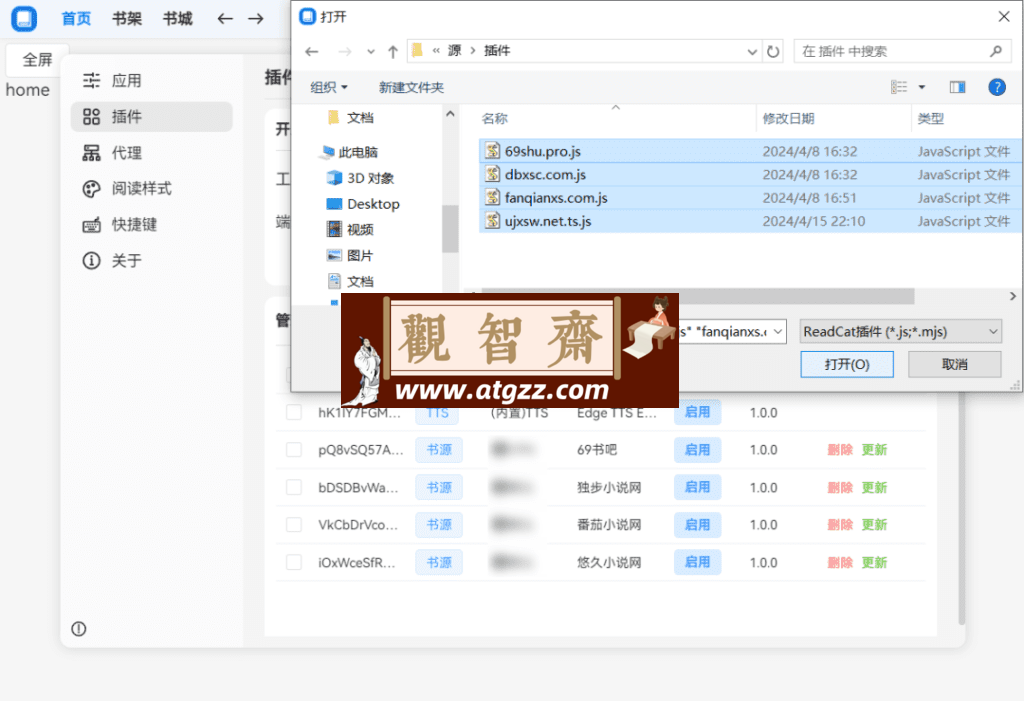Select 阅读样式 in the settings sidebar
1024x701 pixels.
pos(152,189)
